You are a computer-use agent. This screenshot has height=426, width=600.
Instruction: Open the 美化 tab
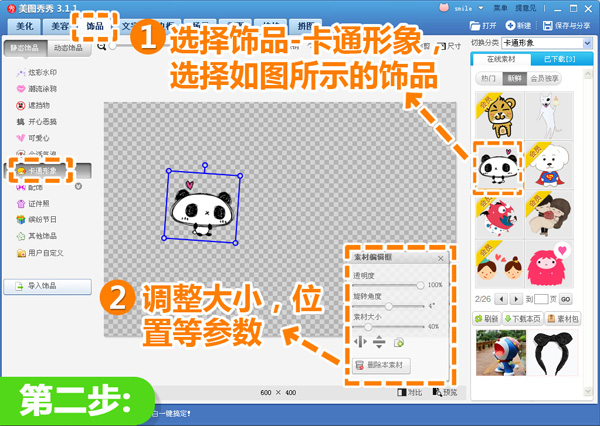tap(25, 26)
